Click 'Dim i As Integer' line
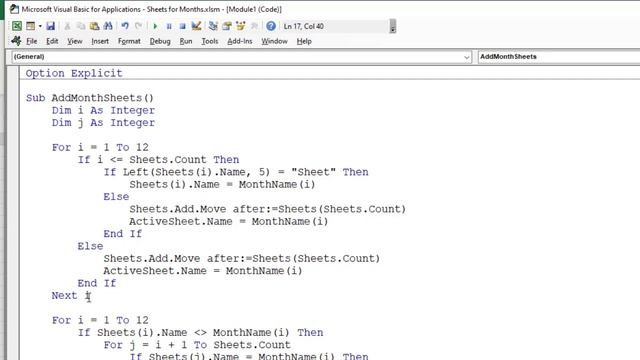This screenshot has height=360, width=640. pyautogui.click(x=103, y=110)
